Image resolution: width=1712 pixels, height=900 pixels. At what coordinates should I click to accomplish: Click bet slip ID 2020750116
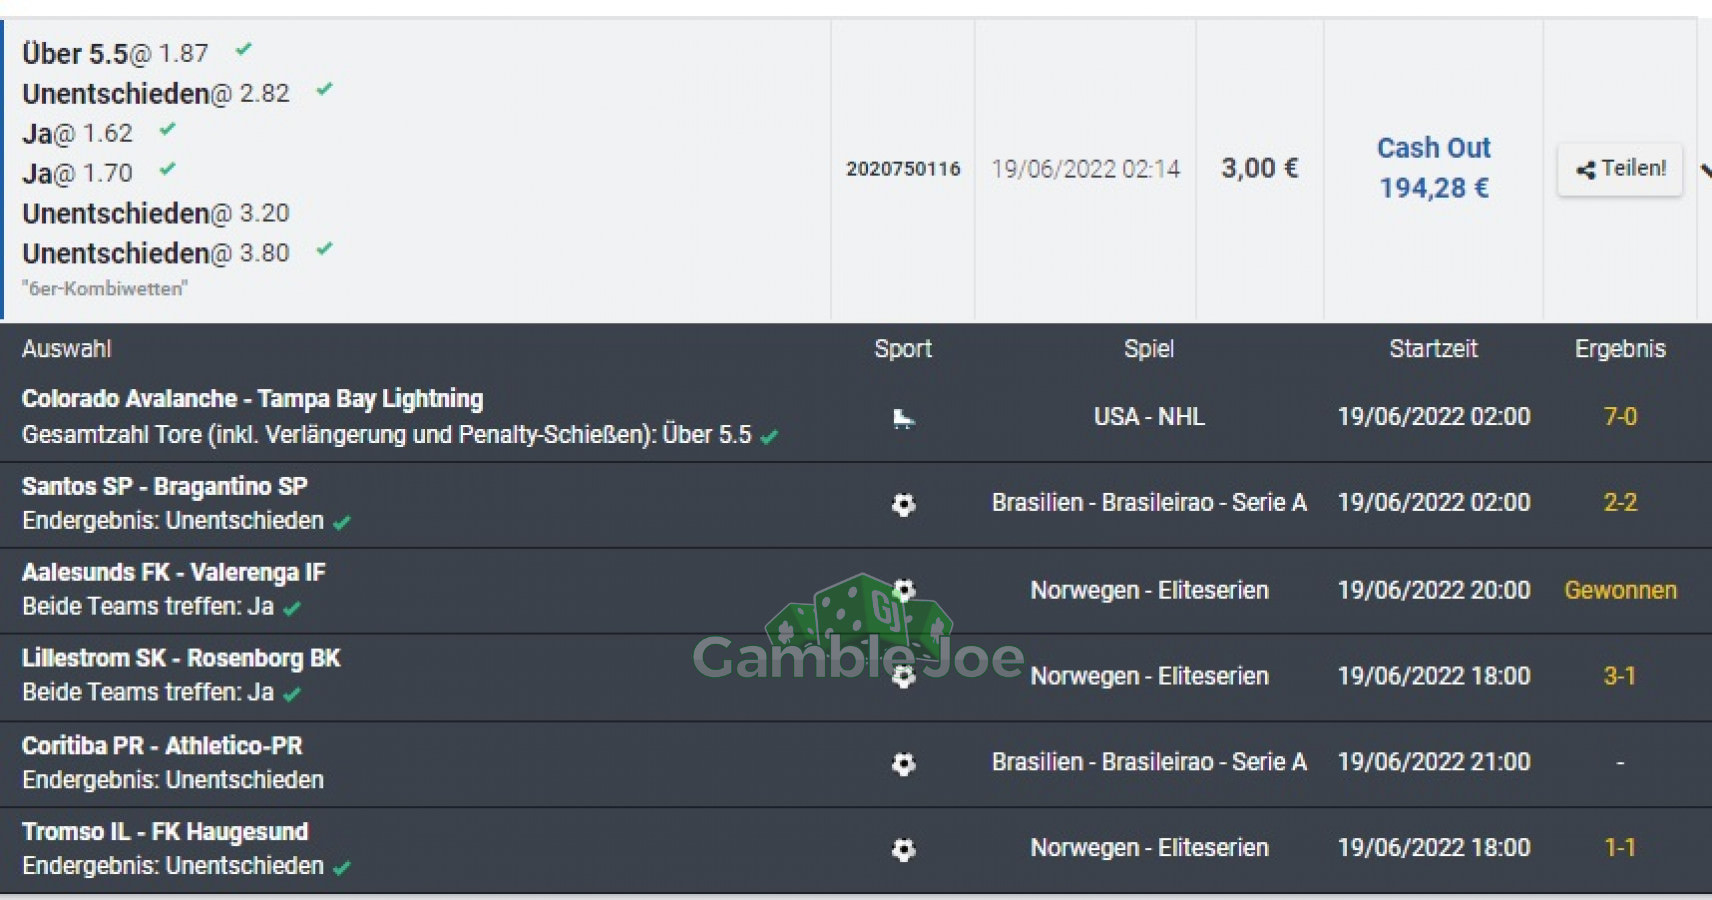pyautogui.click(x=903, y=169)
